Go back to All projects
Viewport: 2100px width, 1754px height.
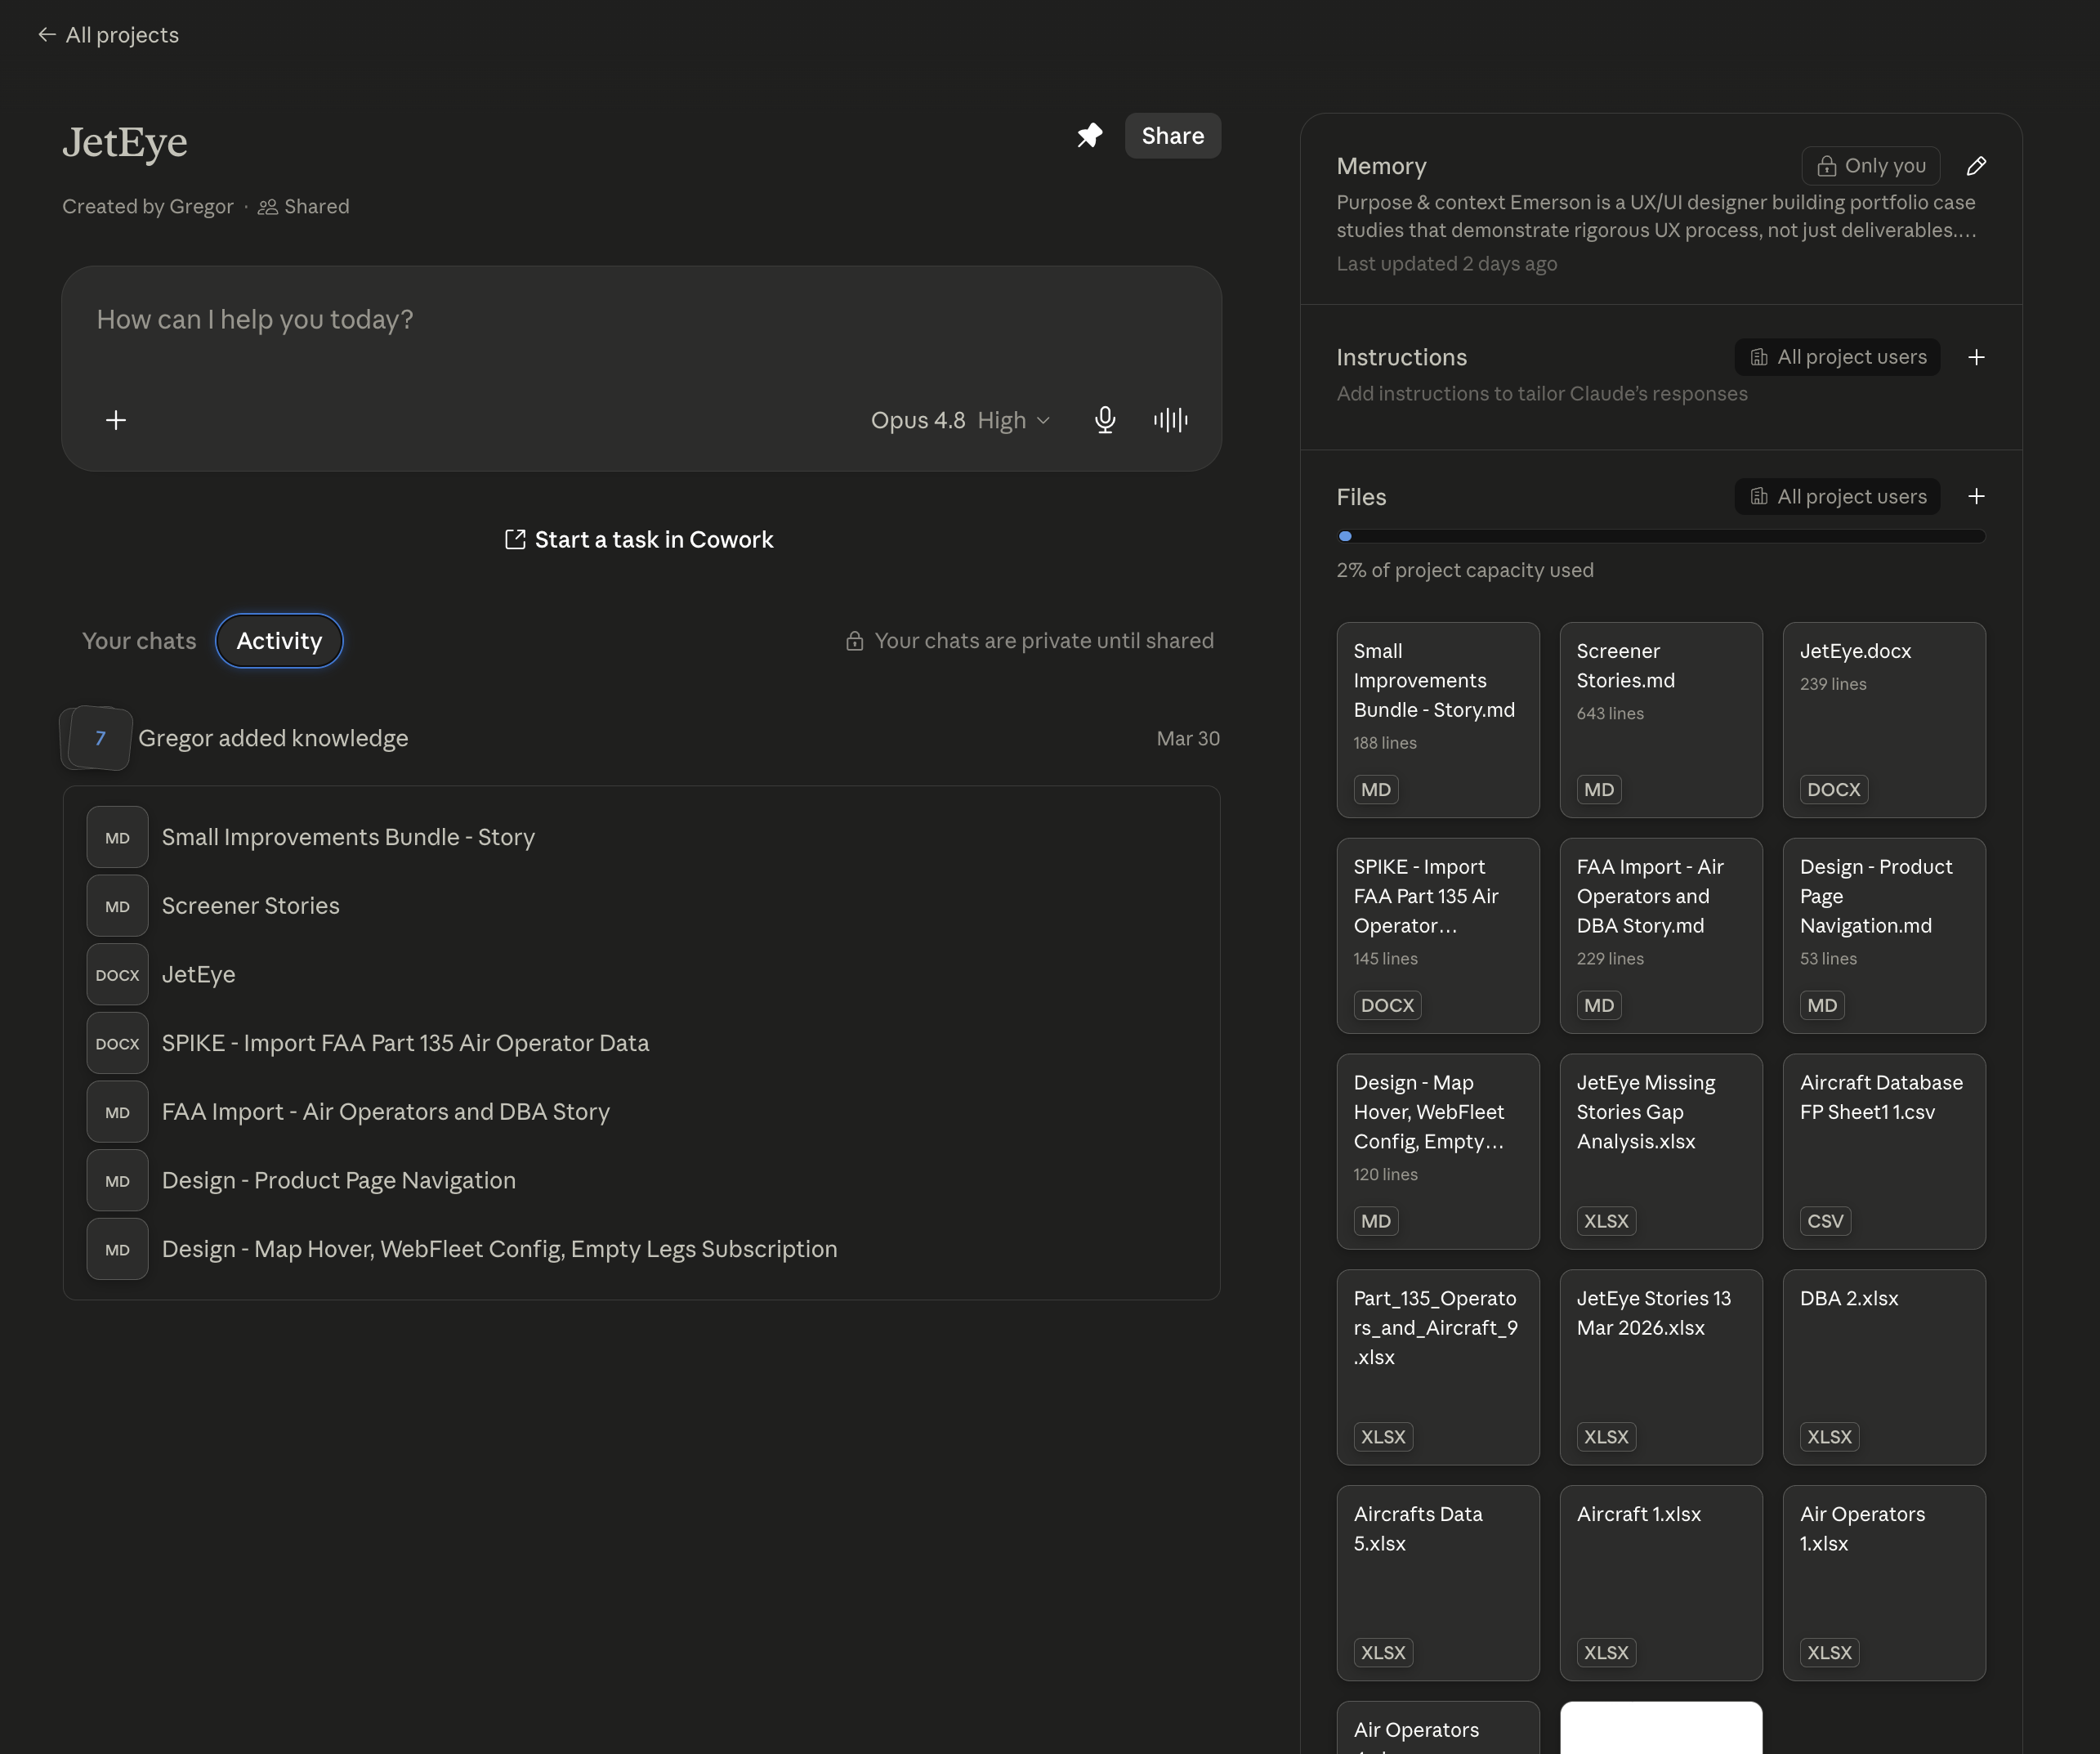pos(108,35)
